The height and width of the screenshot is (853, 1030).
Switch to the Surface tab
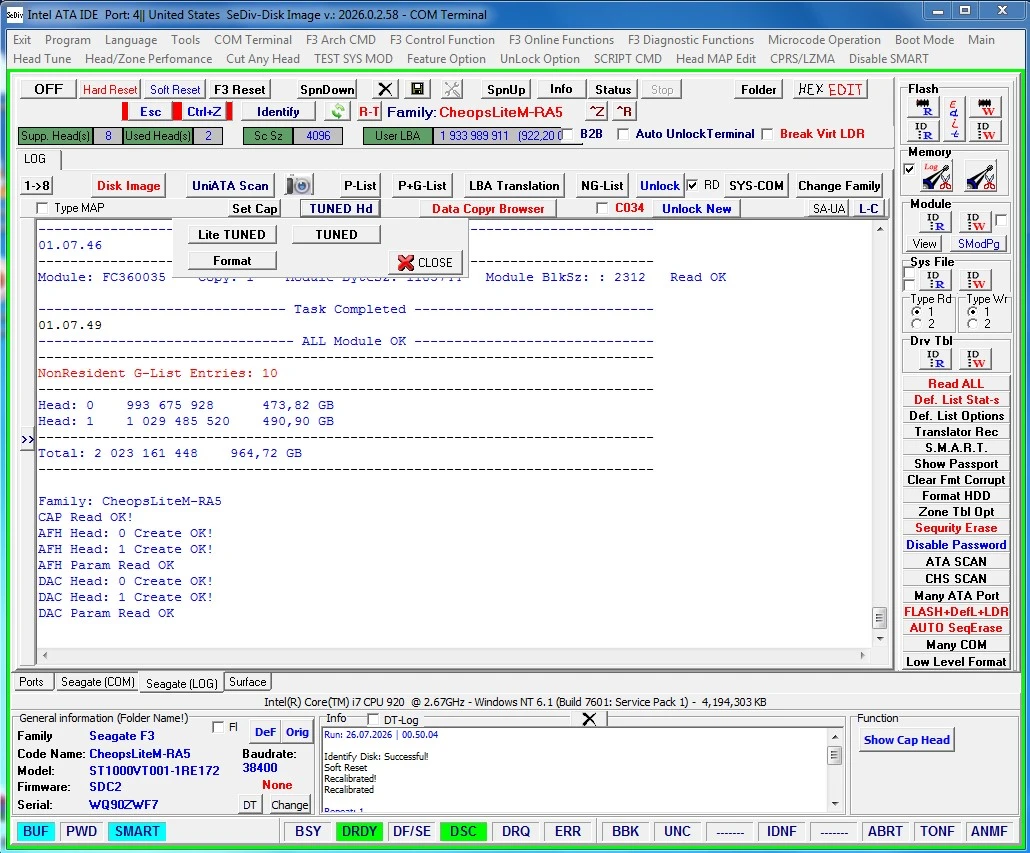pos(248,682)
